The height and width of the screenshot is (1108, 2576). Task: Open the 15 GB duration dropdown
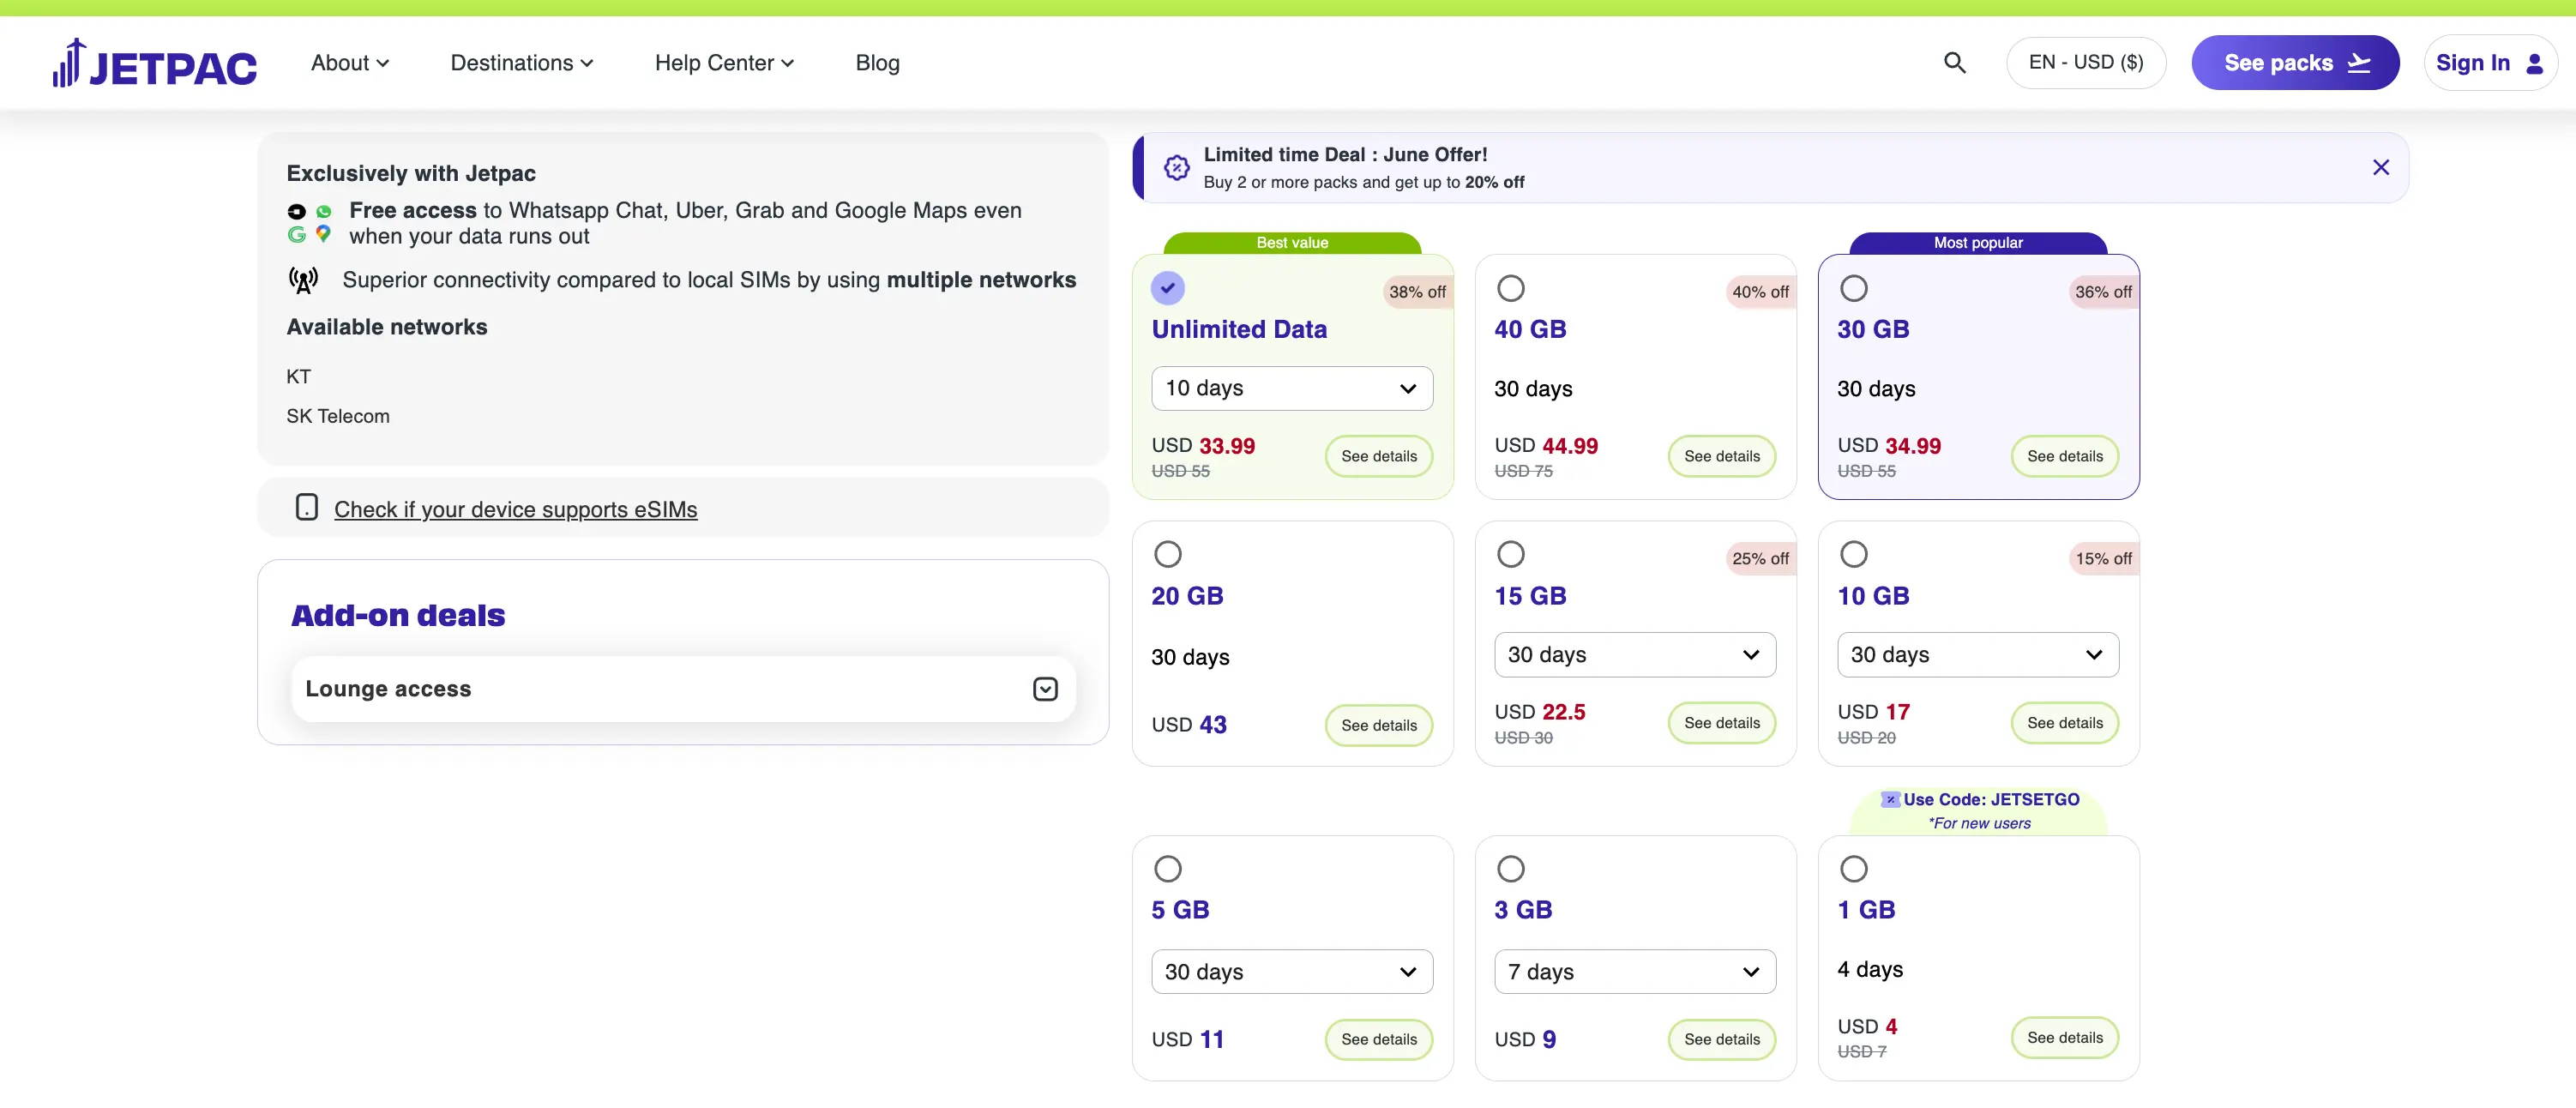click(1635, 655)
